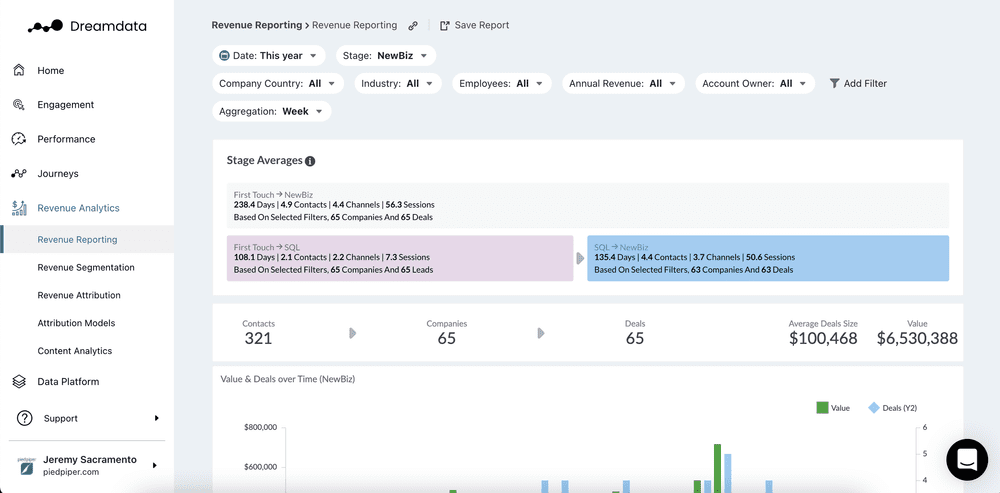Open the chat widget bubble
Screen dimensions: 1000x493
pyautogui.click(x=967, y=459)
